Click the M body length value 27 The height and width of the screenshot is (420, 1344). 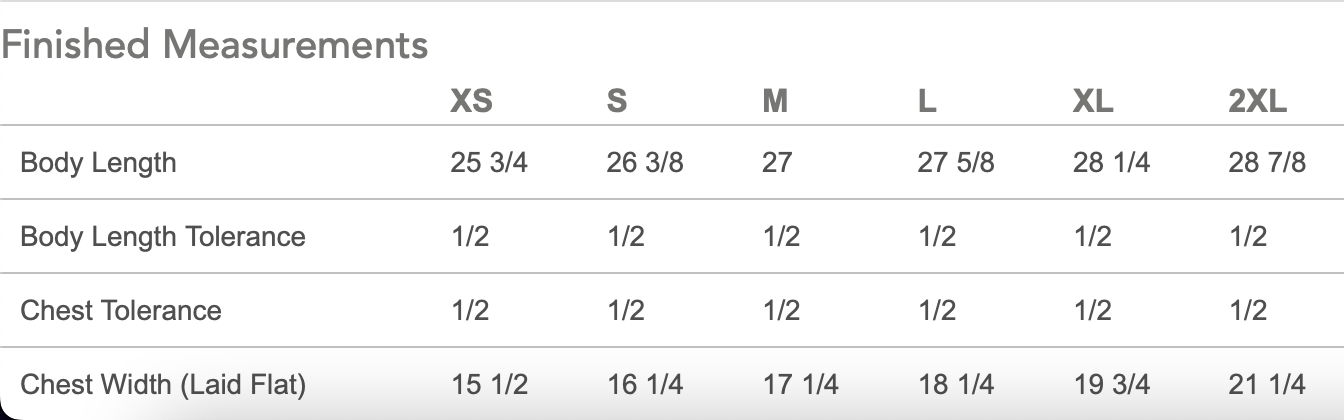coord(777,163)
